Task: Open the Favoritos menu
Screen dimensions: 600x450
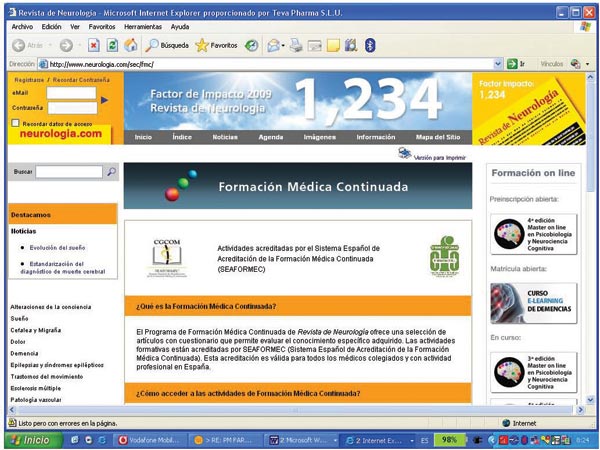Action: pos(102,27)
